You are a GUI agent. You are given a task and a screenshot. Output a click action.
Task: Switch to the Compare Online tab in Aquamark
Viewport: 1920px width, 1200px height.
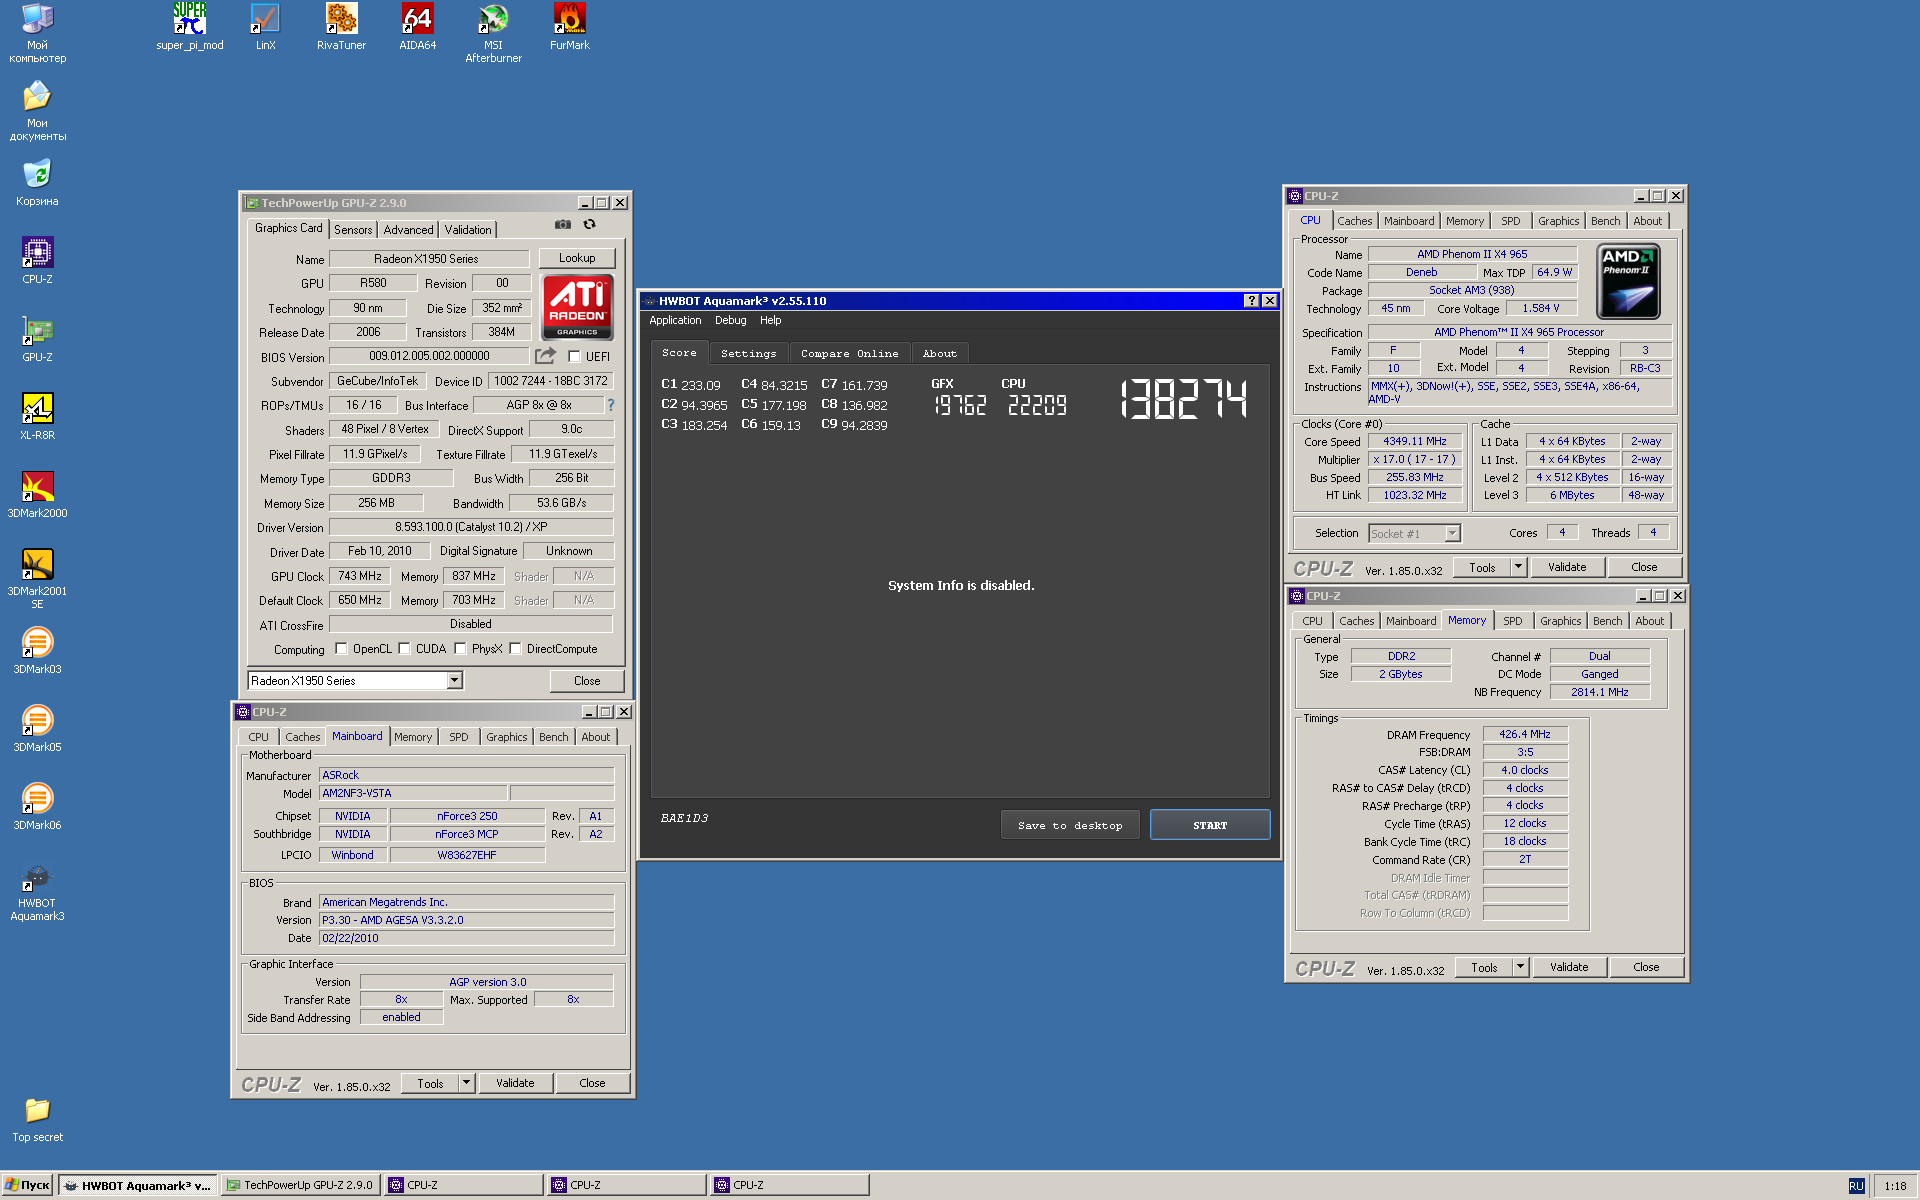point(849,353)
